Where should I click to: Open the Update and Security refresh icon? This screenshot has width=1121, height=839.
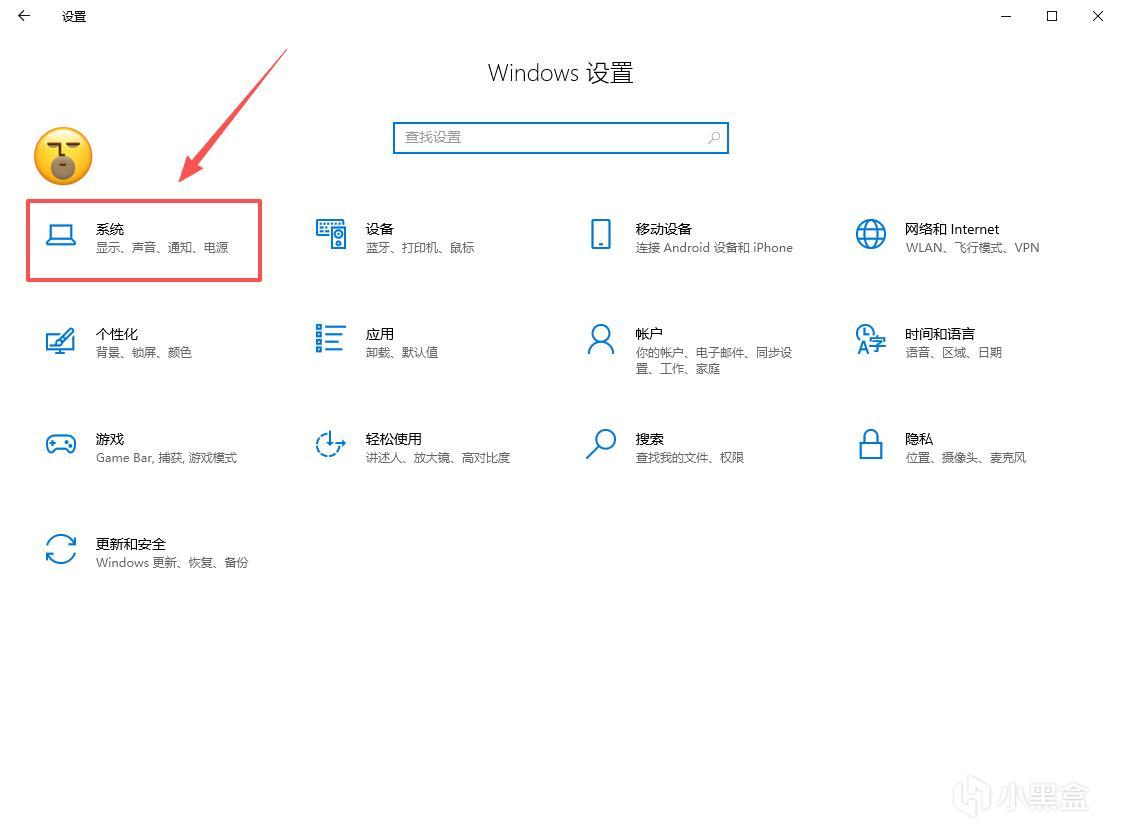[61, 549]
